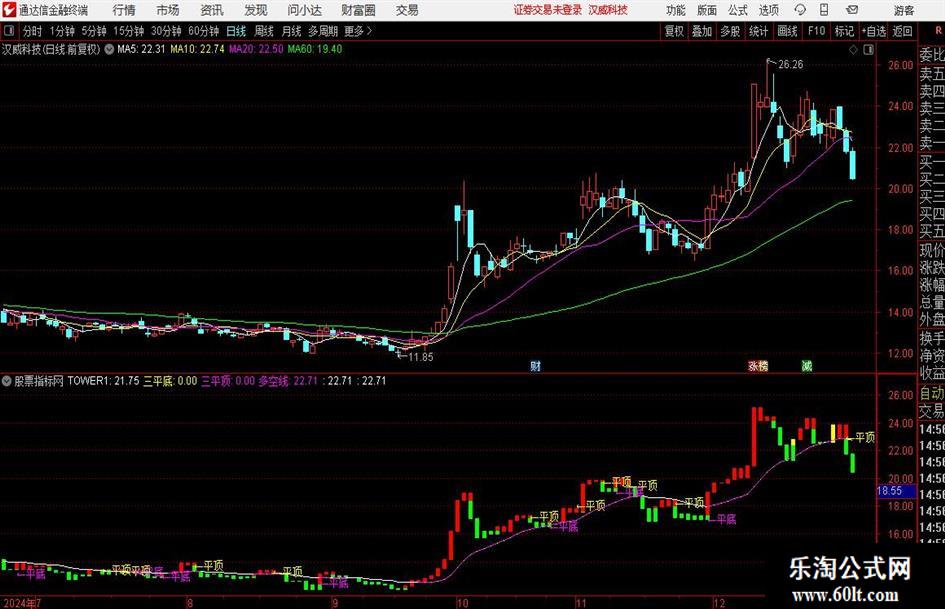Click the 多空线: 22.71 indicator label
945x609 pixels.
288,380
